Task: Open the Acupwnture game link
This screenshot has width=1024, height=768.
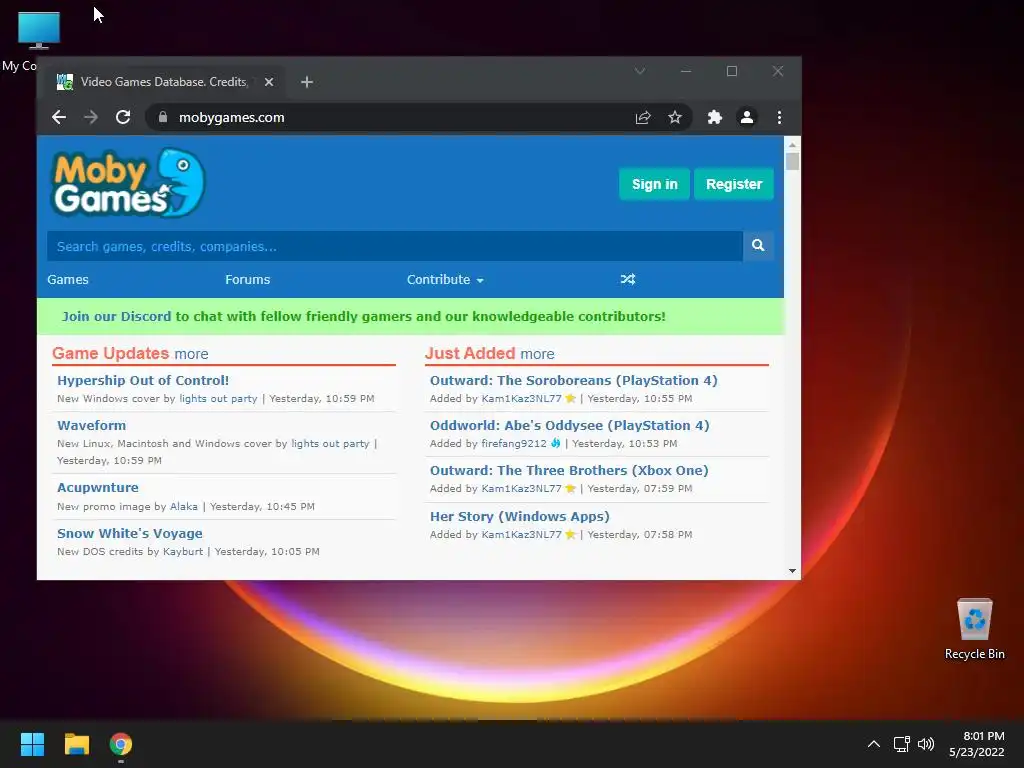Action: click(x=98, y=487)
